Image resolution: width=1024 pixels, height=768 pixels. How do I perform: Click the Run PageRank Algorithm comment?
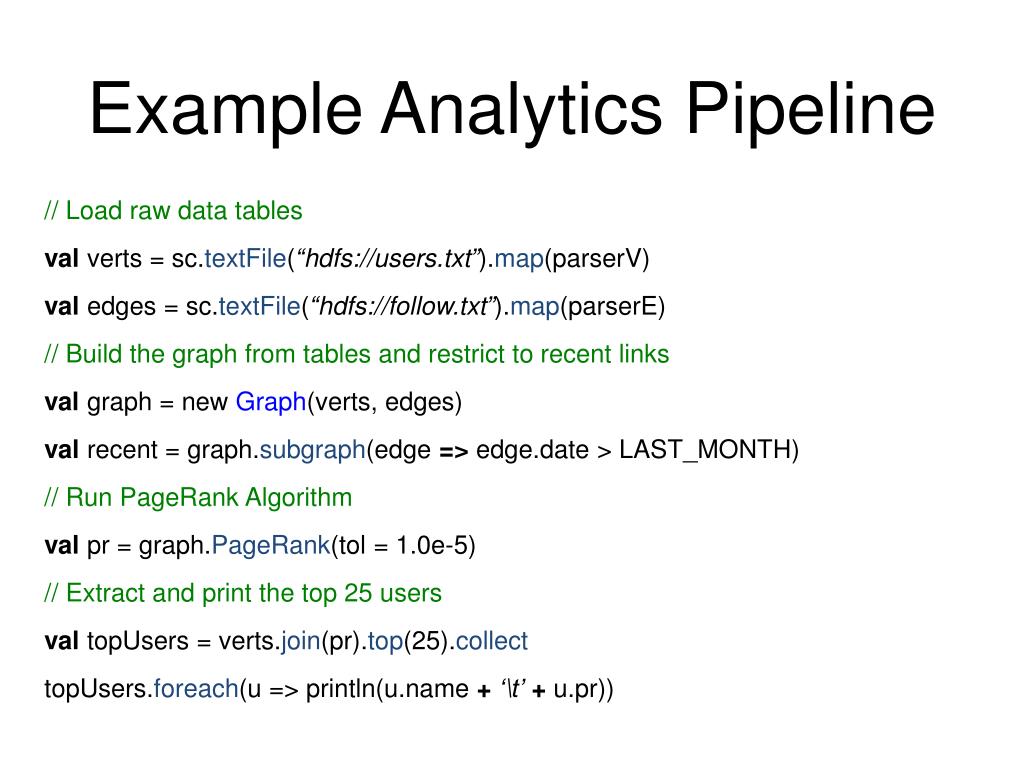(x=198, y=498)
